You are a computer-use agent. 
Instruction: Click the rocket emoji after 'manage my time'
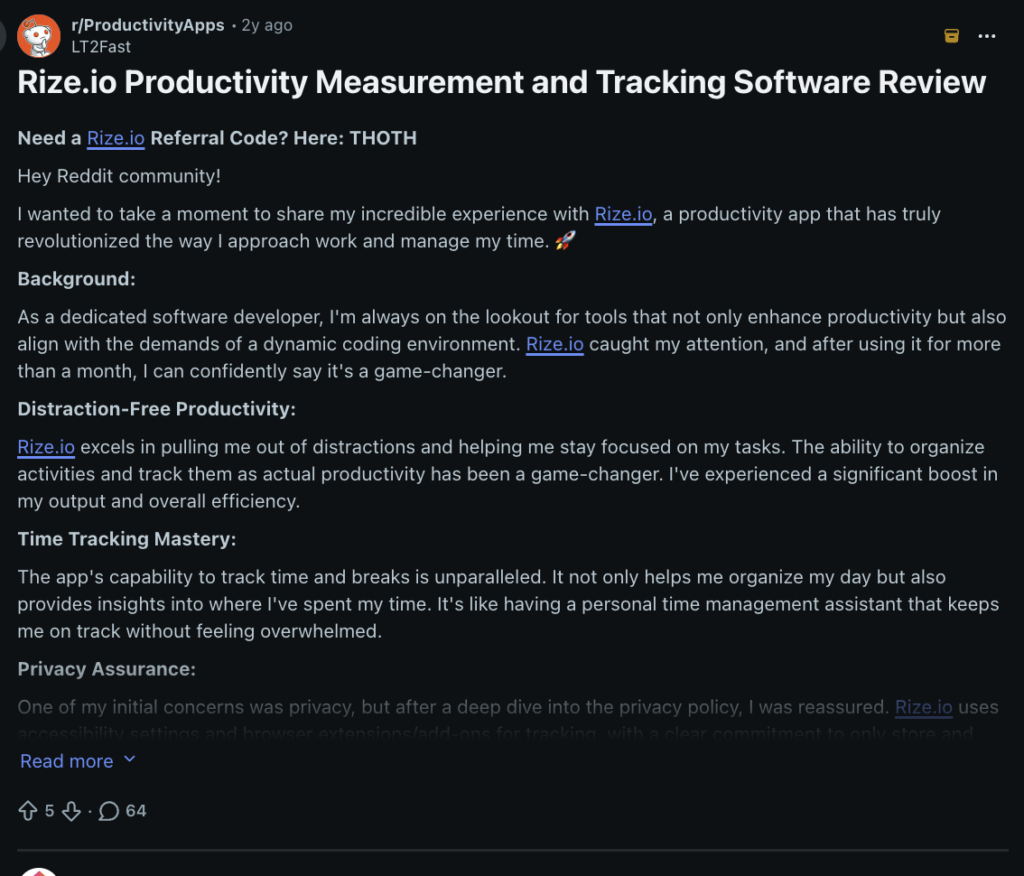(x=565, y=241)
